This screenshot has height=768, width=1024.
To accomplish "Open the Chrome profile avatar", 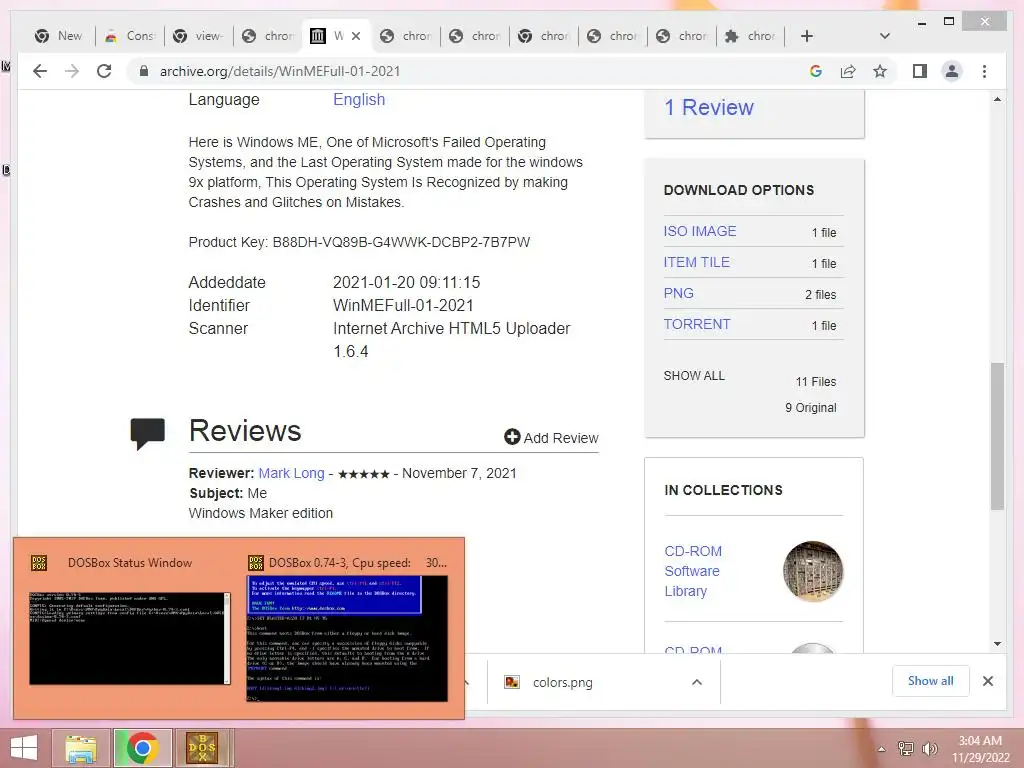I will 952,71.
